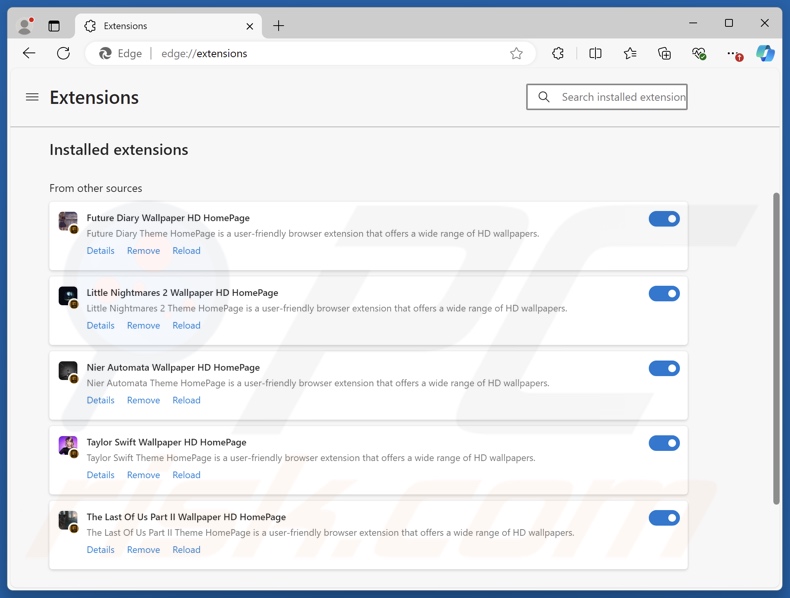790x598 pixels.
Task: Open a new tab with plus button
Action: tap(279, 26)
